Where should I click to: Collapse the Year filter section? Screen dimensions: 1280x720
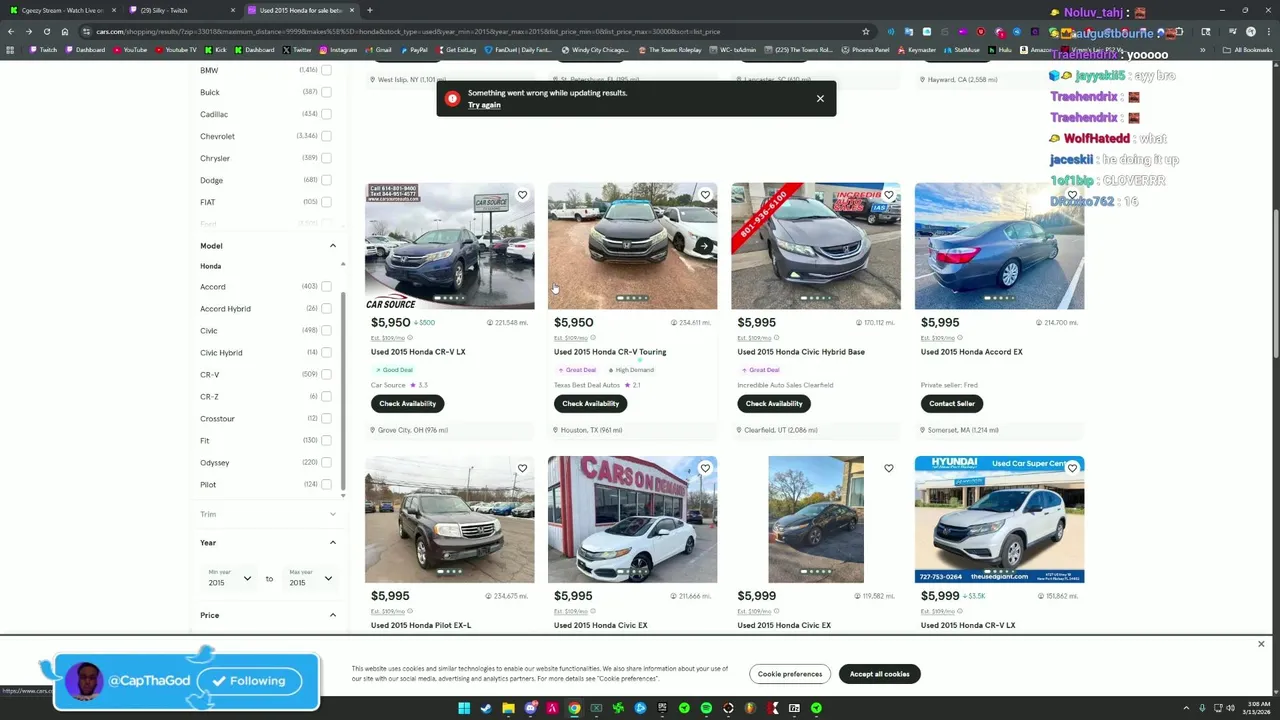333,543
